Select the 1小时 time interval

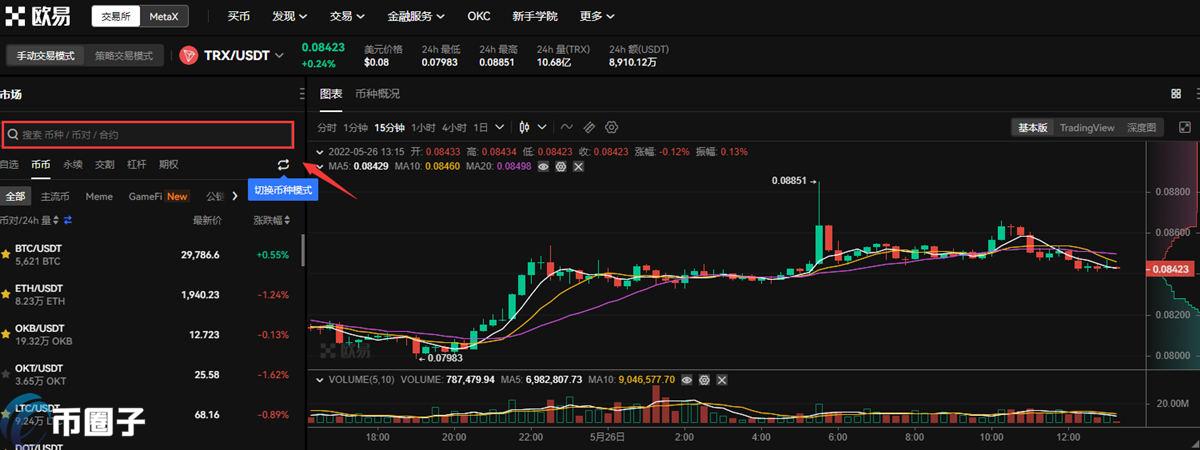(x=422, y=127)
